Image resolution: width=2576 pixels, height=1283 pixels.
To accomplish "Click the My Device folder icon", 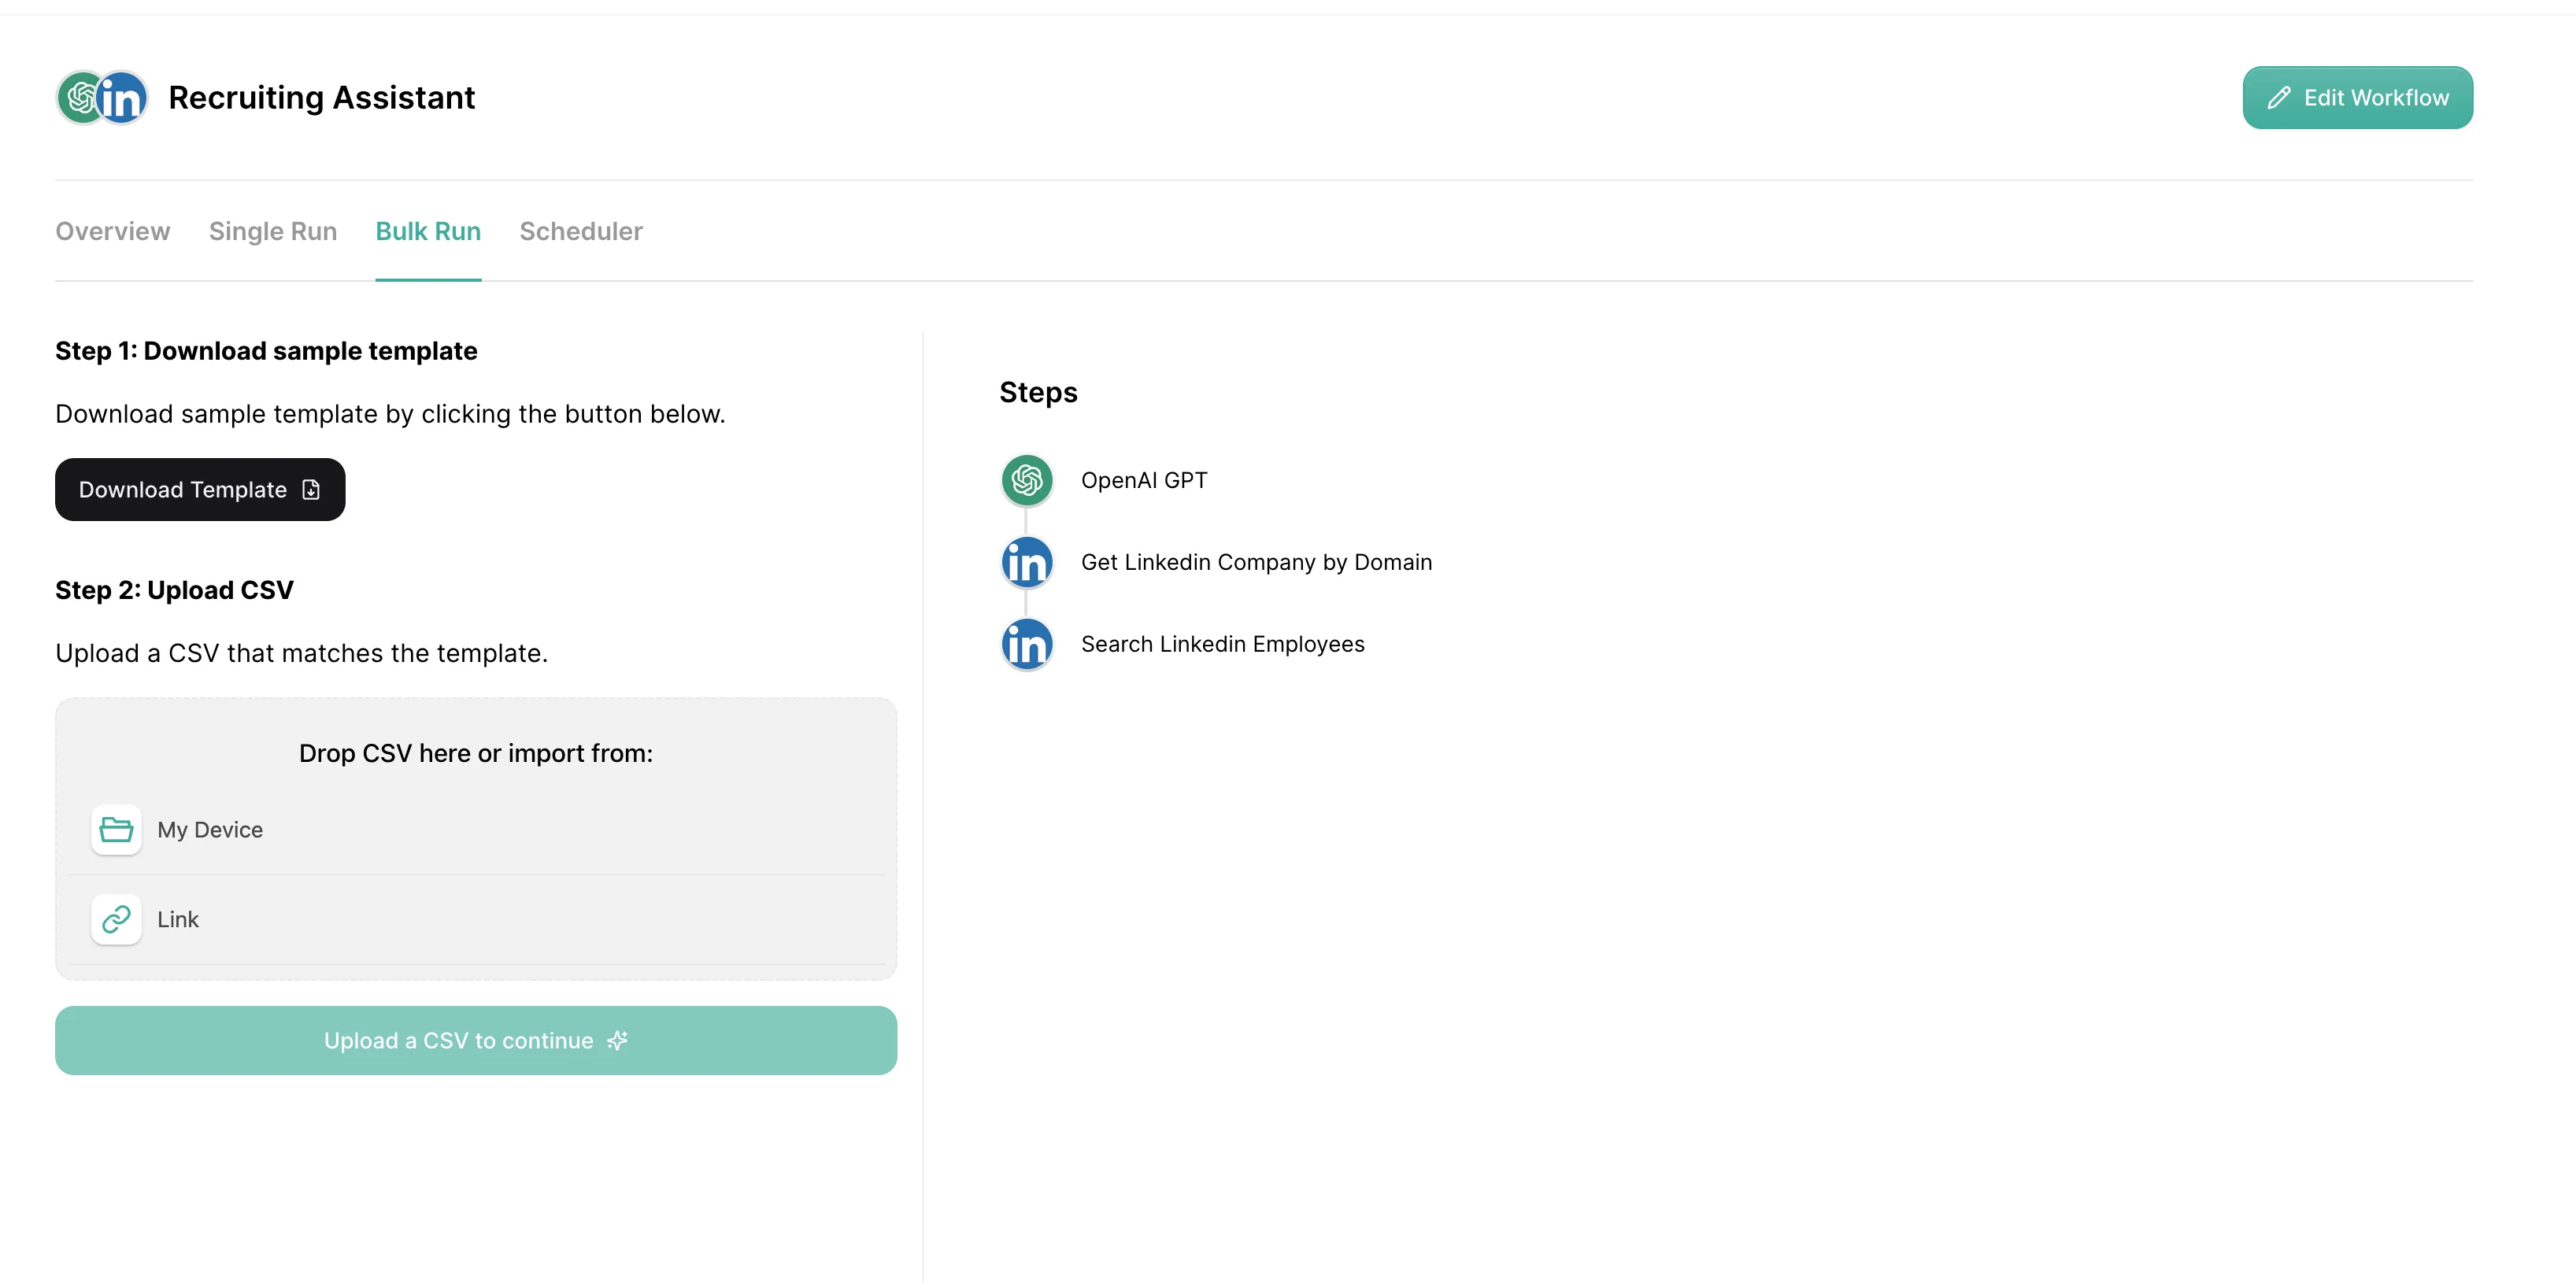I will [116, 829].
